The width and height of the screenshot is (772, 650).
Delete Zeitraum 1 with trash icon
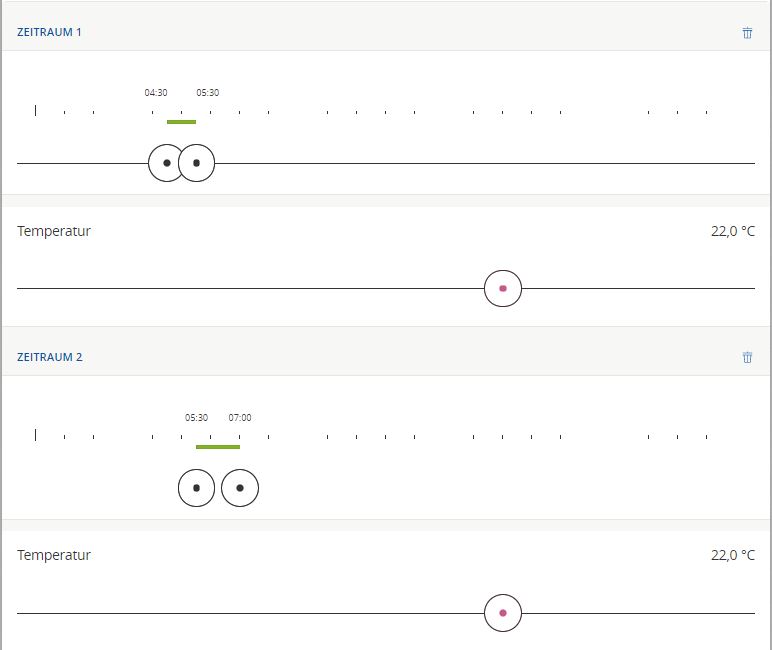747,33
